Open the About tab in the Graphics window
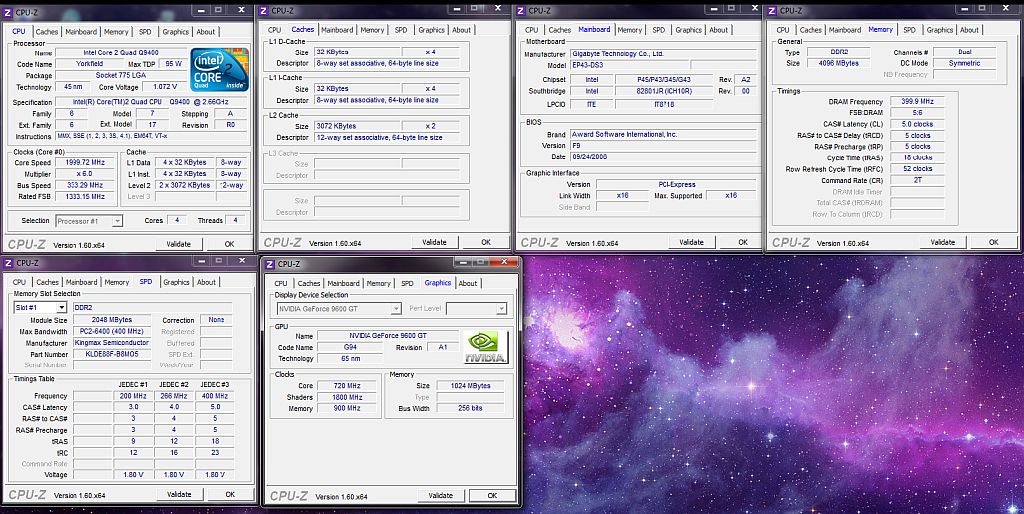The height and width of the screenshot is (514, 1024). [468, 283]
